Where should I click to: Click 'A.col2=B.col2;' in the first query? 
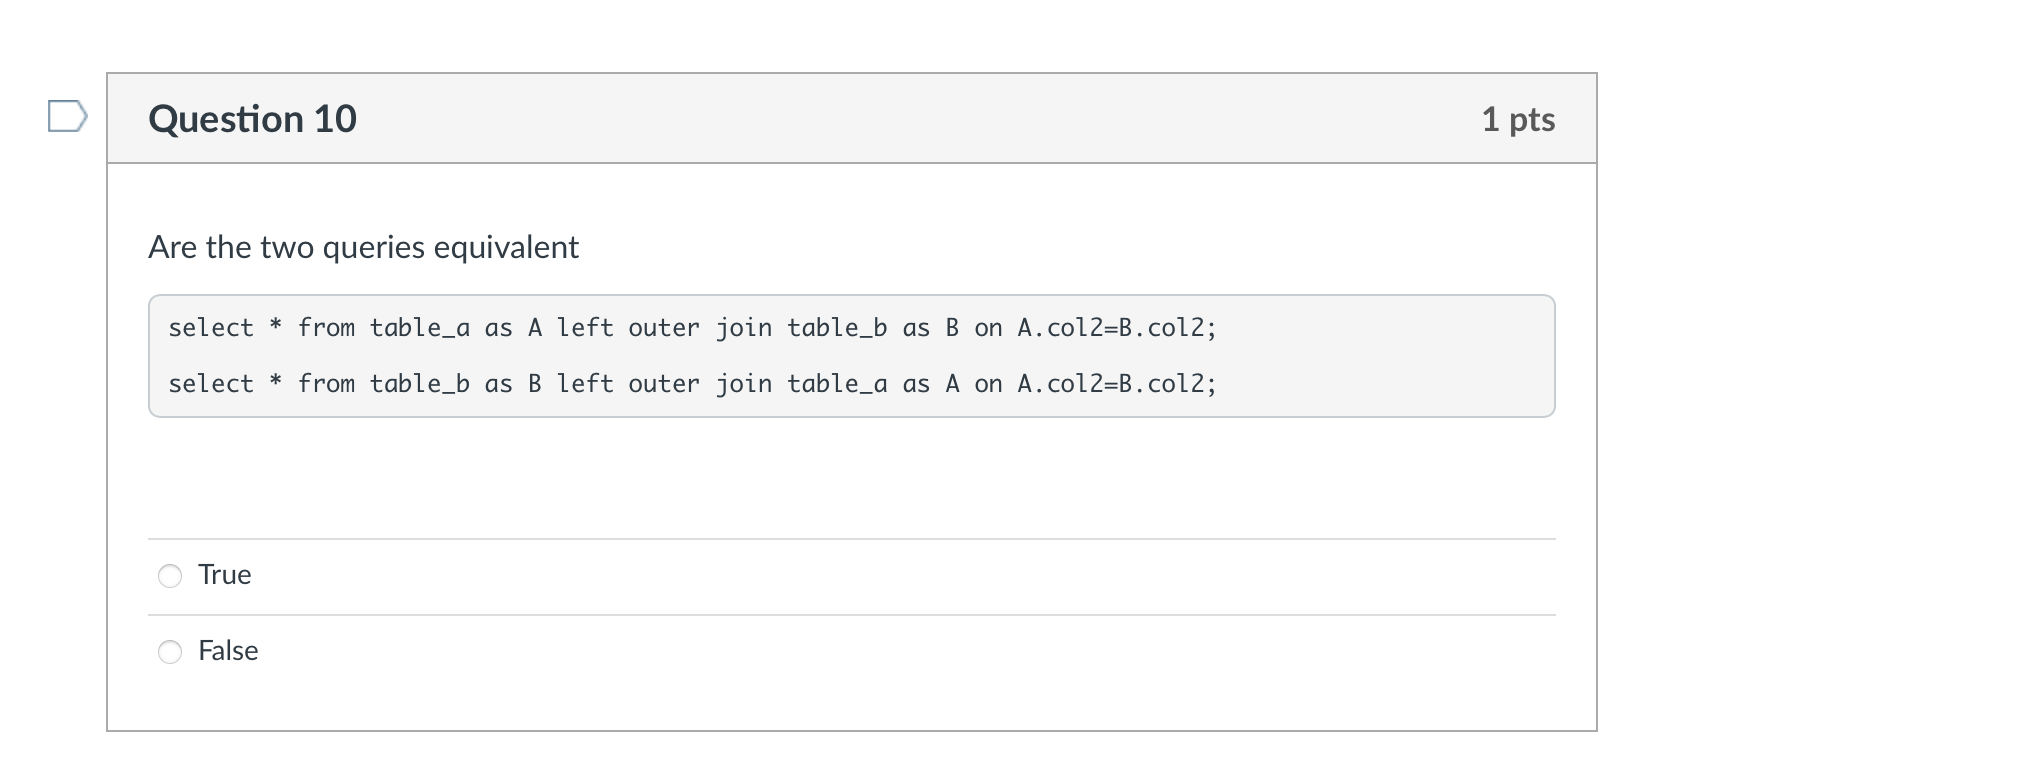coord(1117,328)
